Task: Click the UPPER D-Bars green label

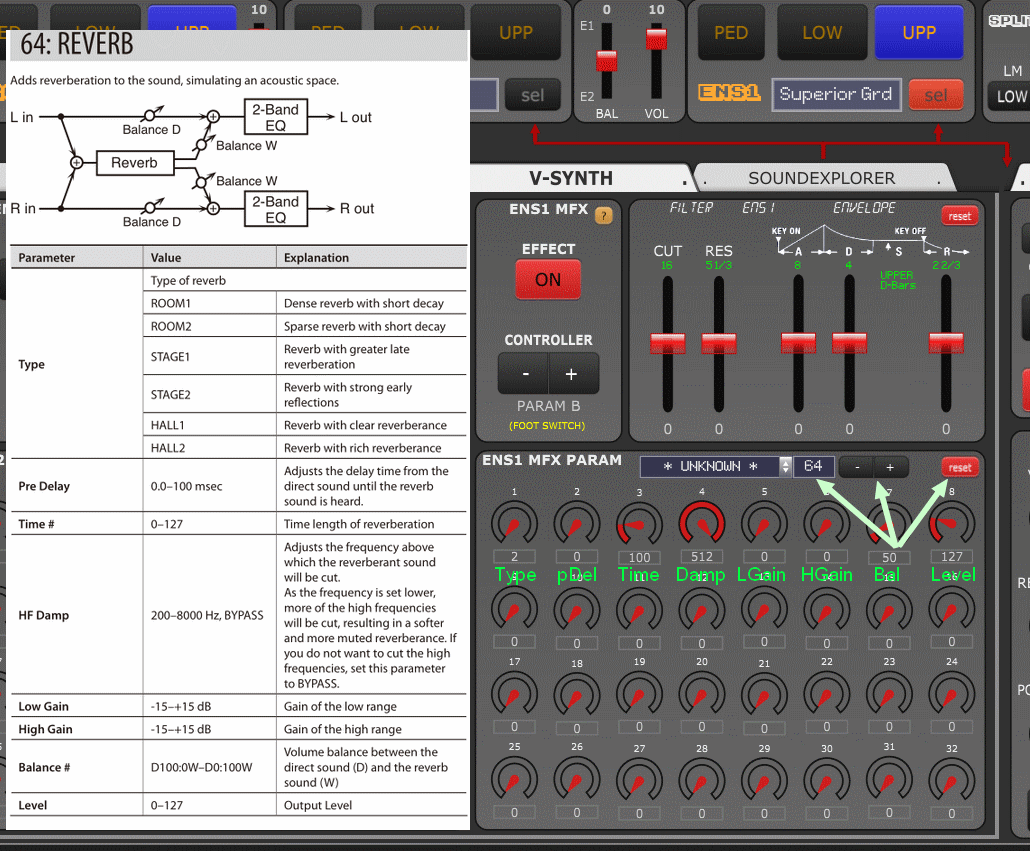Action: point(897,280)
